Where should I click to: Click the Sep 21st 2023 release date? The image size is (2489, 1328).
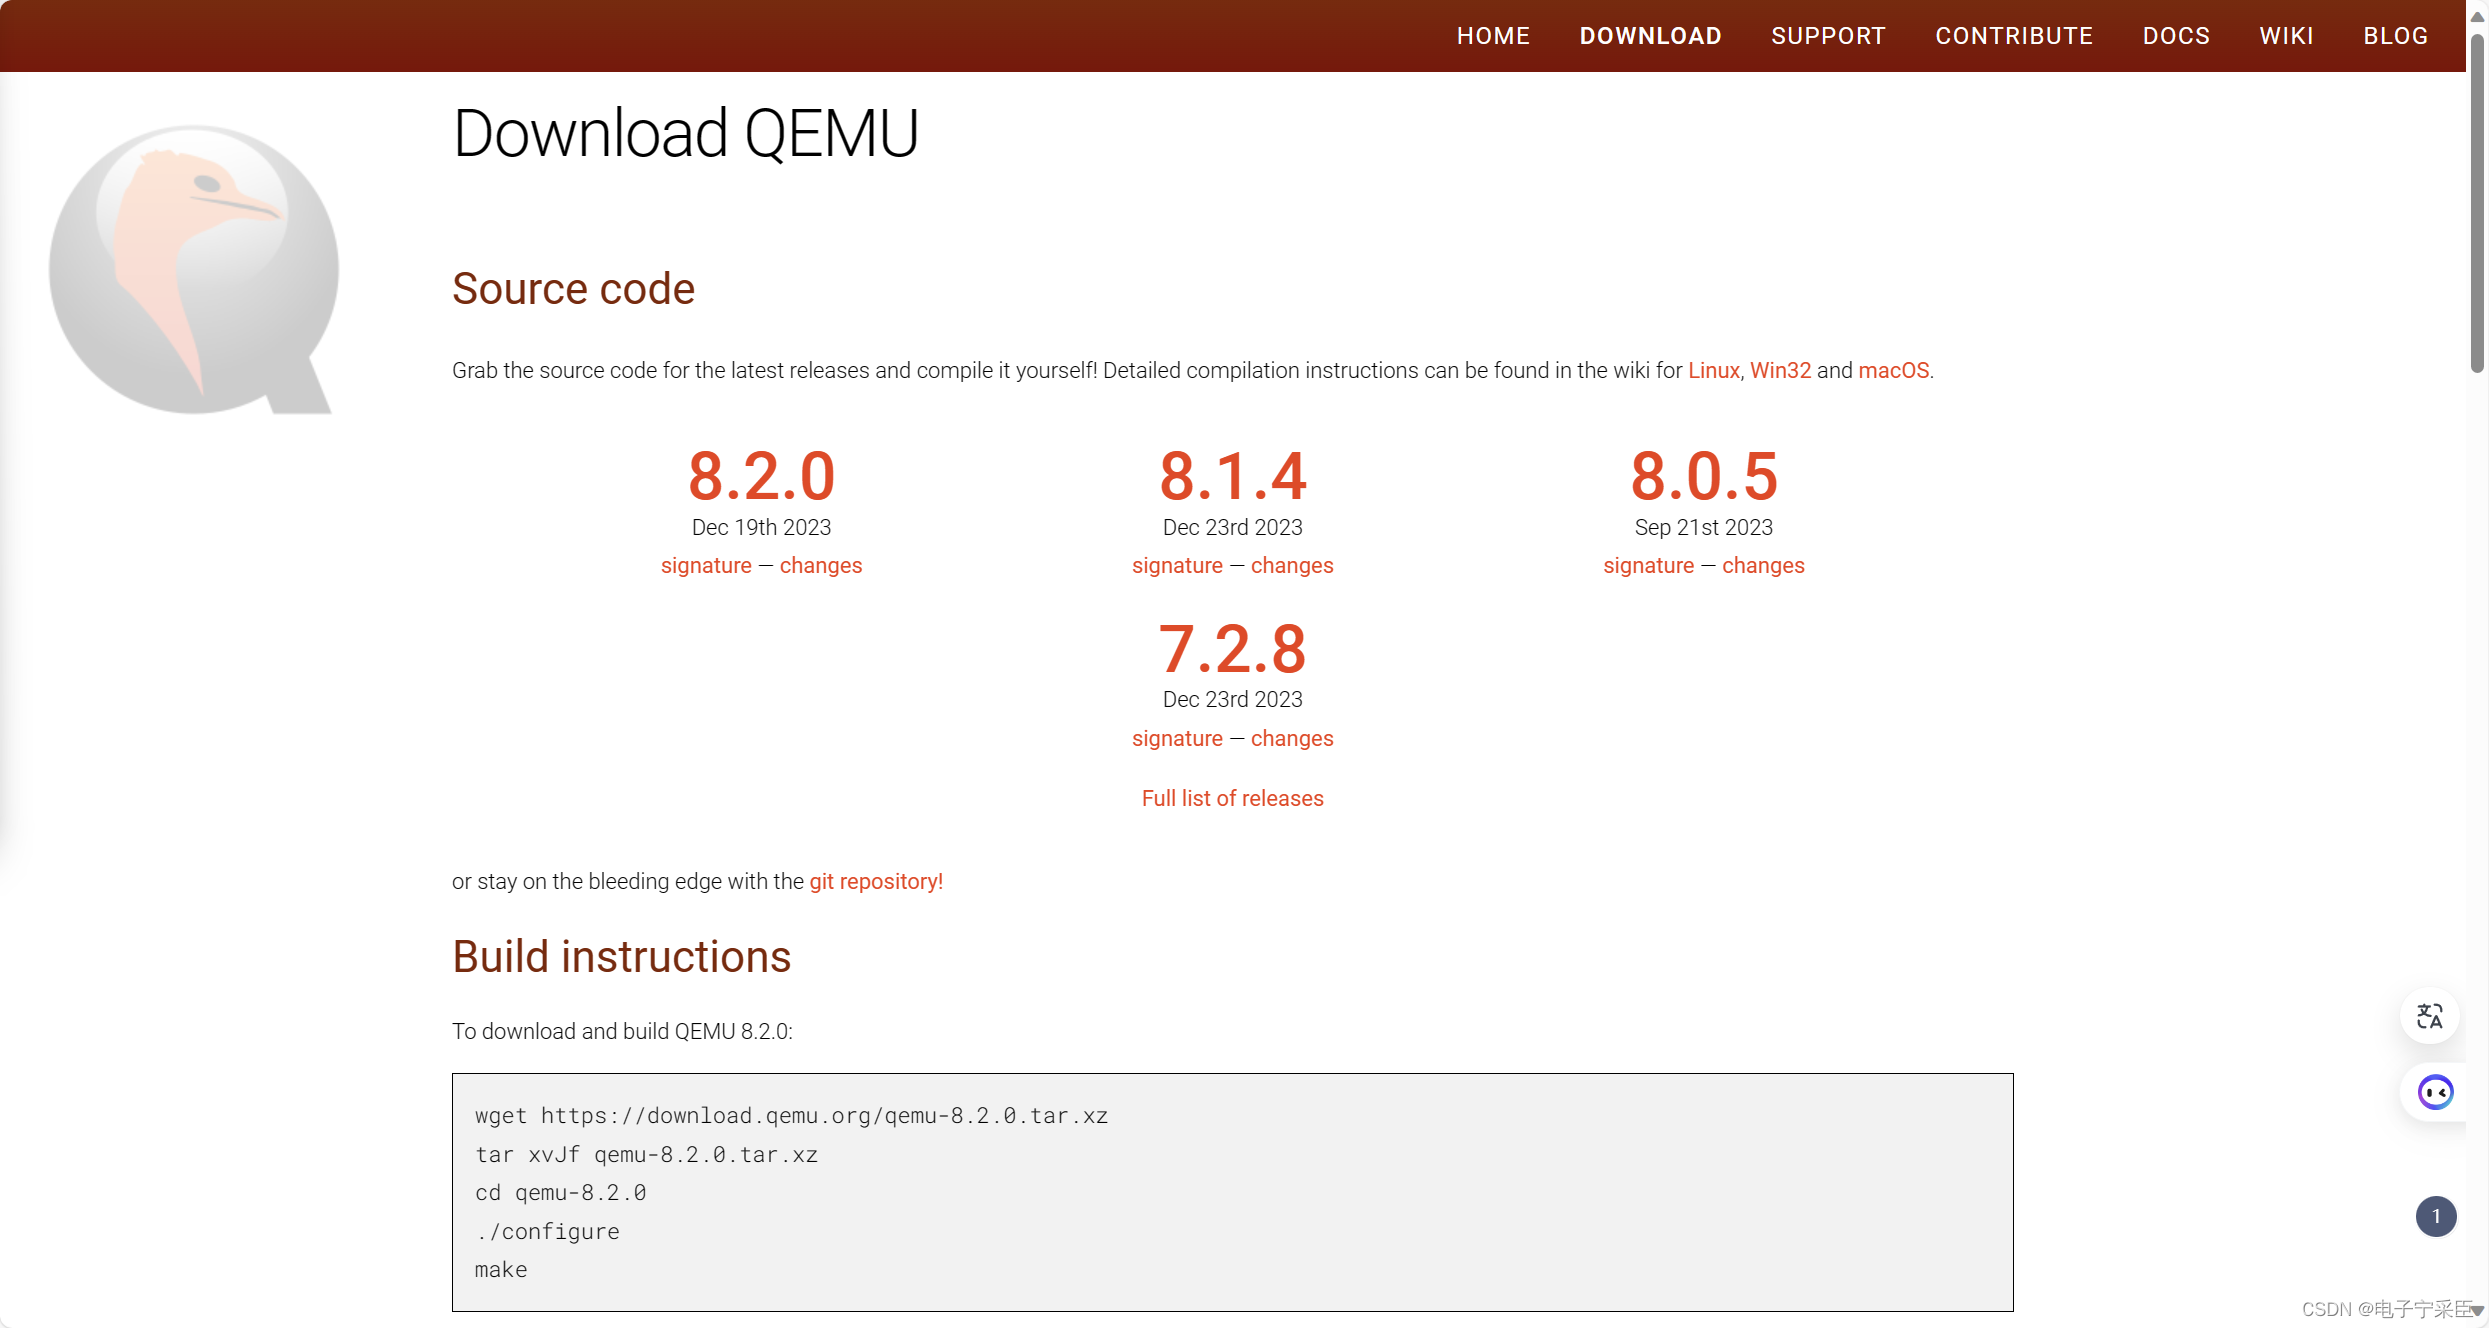pyautogui.click(x=1704, y=527)
